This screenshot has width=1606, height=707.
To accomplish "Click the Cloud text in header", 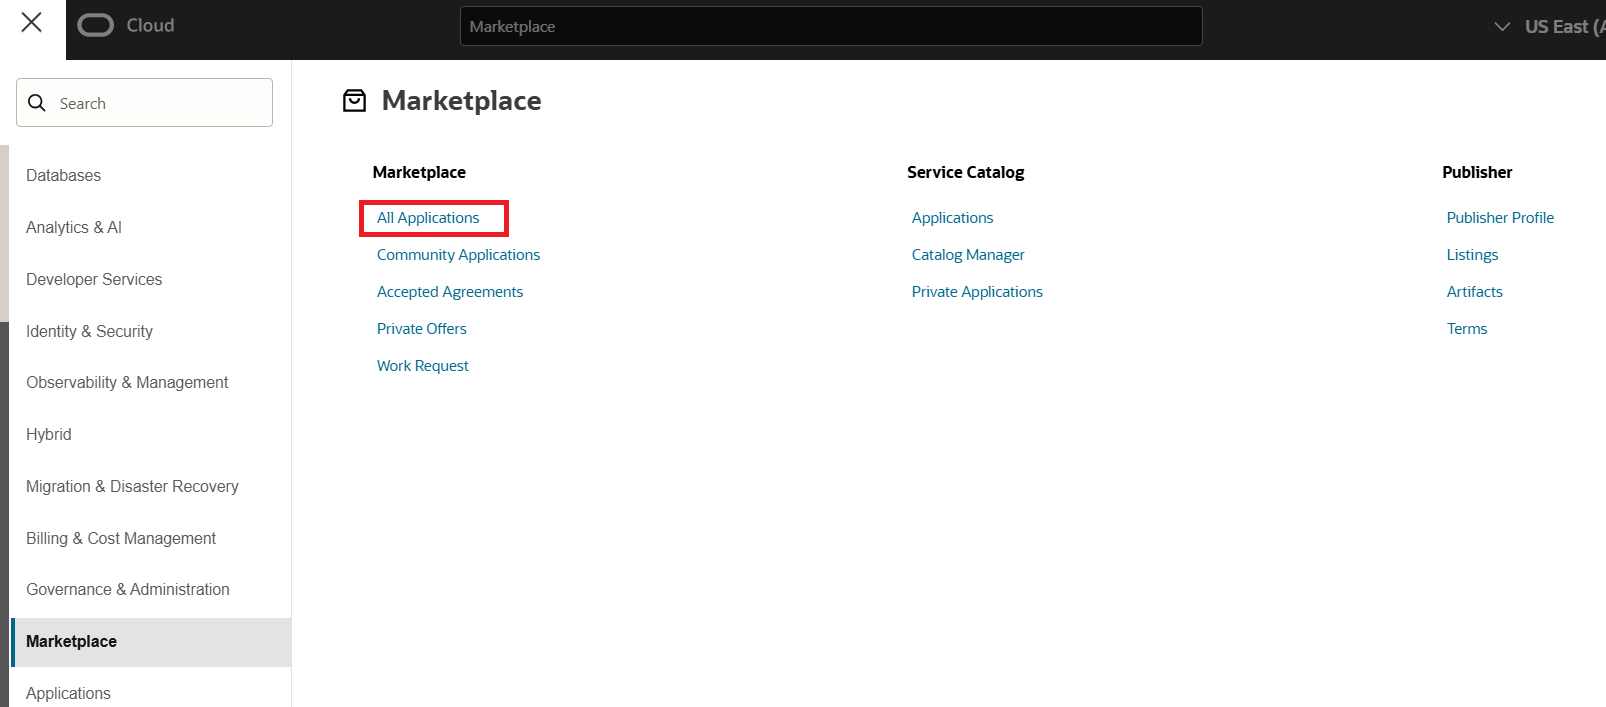I will point(150,26).
